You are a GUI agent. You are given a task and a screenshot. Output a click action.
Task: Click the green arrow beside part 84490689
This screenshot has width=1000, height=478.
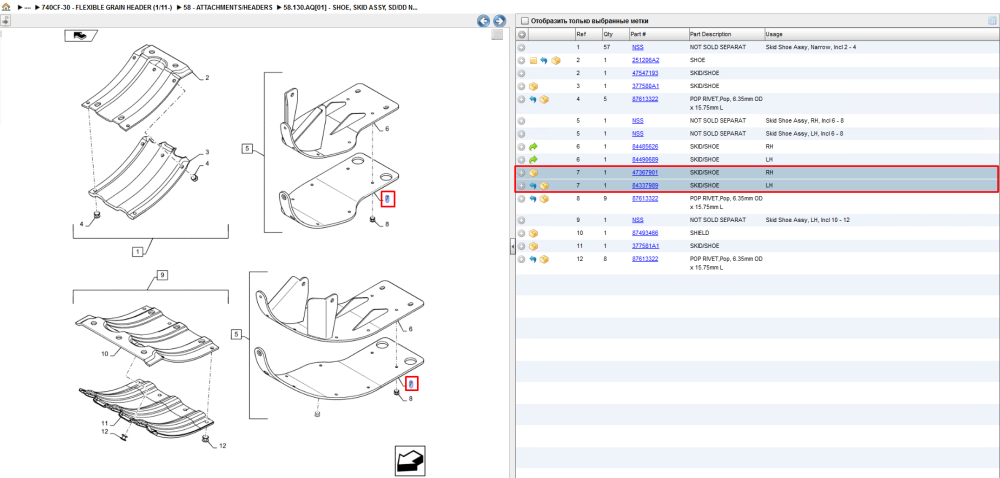534,159
